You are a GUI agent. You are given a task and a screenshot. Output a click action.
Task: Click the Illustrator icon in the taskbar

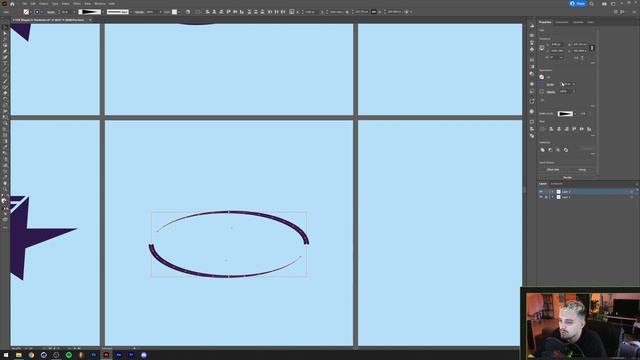tap(106, 355)
